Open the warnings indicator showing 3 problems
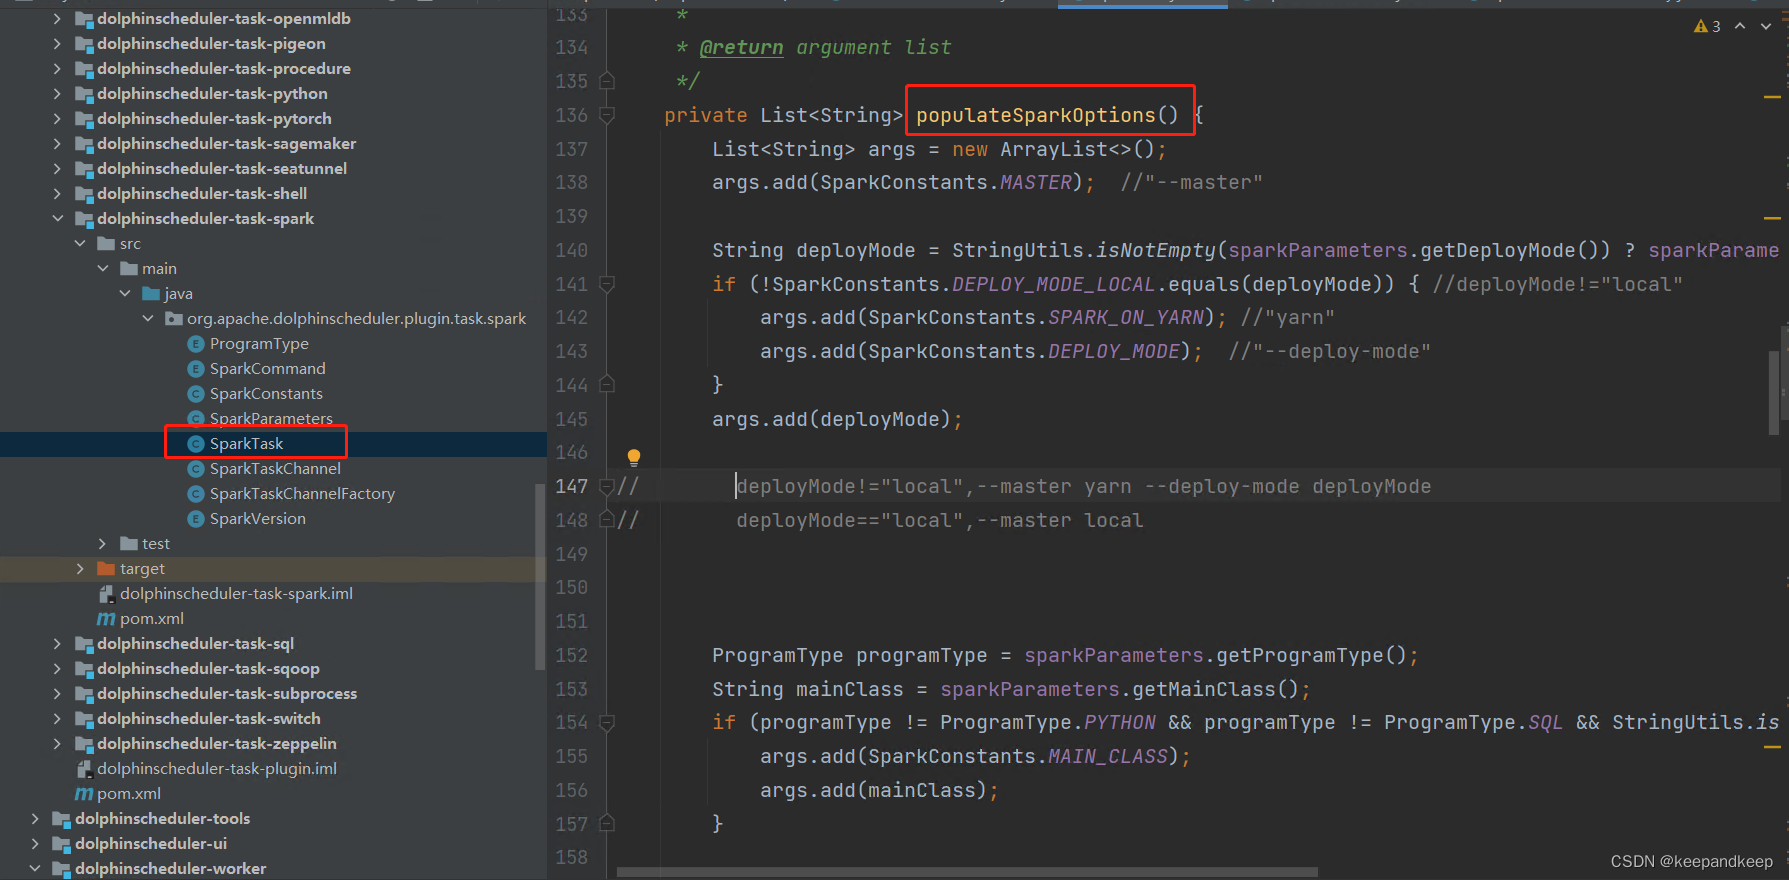Viewport: 1789px width, 880px height. pos(1707,26)
